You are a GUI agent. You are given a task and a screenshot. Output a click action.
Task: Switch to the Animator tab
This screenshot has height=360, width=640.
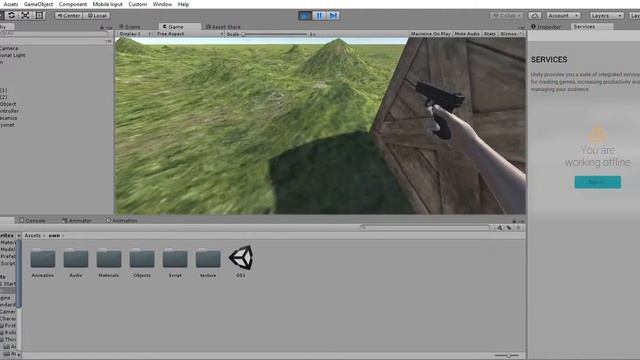click(77, 220)
